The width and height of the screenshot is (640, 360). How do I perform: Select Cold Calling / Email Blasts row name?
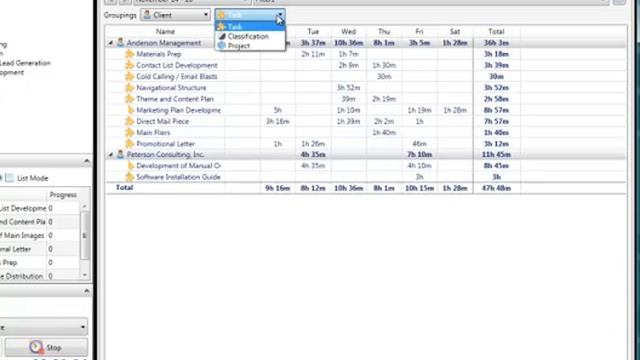177,76
